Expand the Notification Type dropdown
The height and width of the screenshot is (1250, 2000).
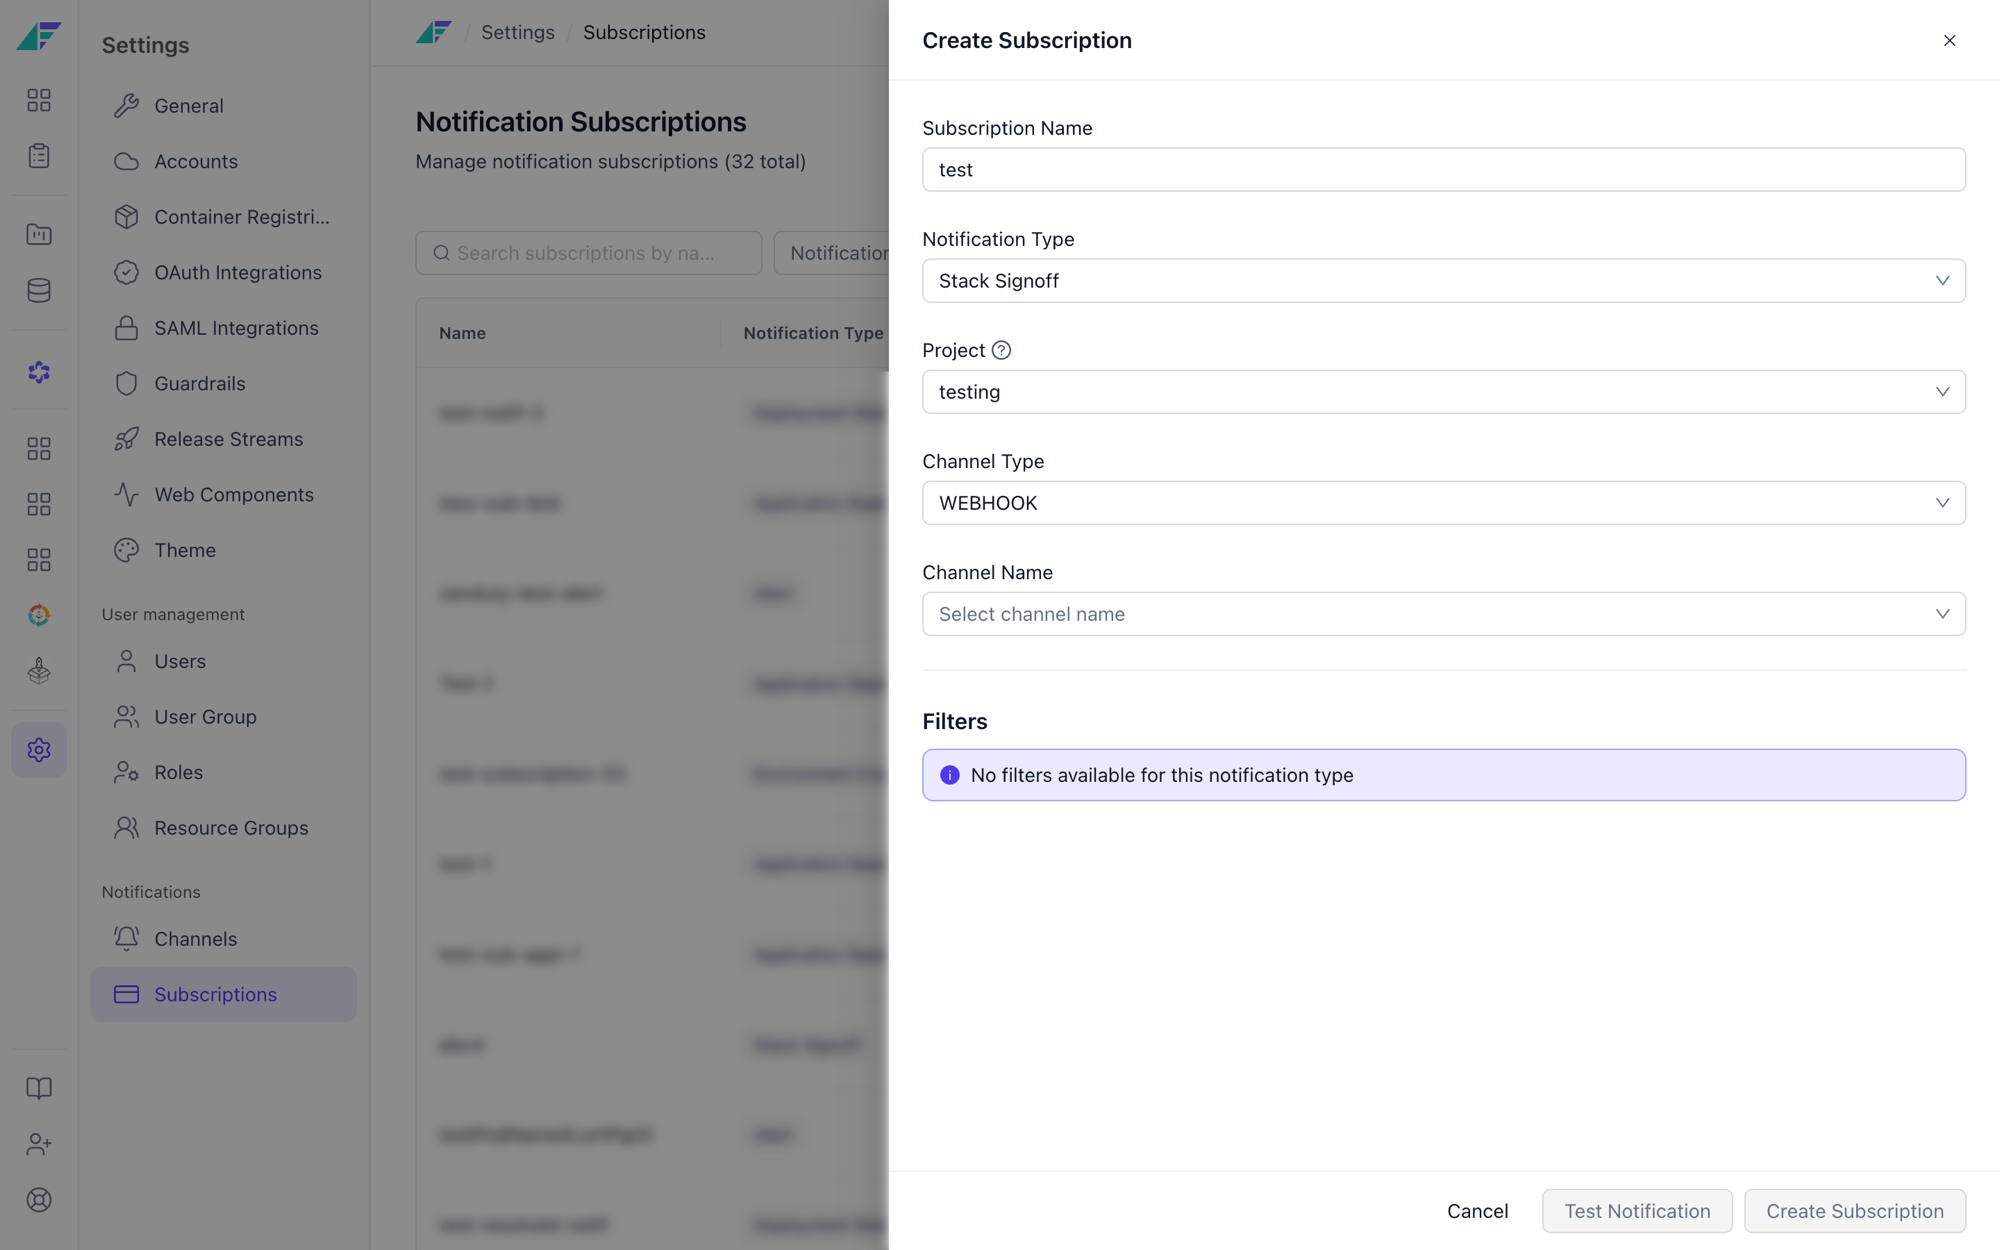[1443, 281]
